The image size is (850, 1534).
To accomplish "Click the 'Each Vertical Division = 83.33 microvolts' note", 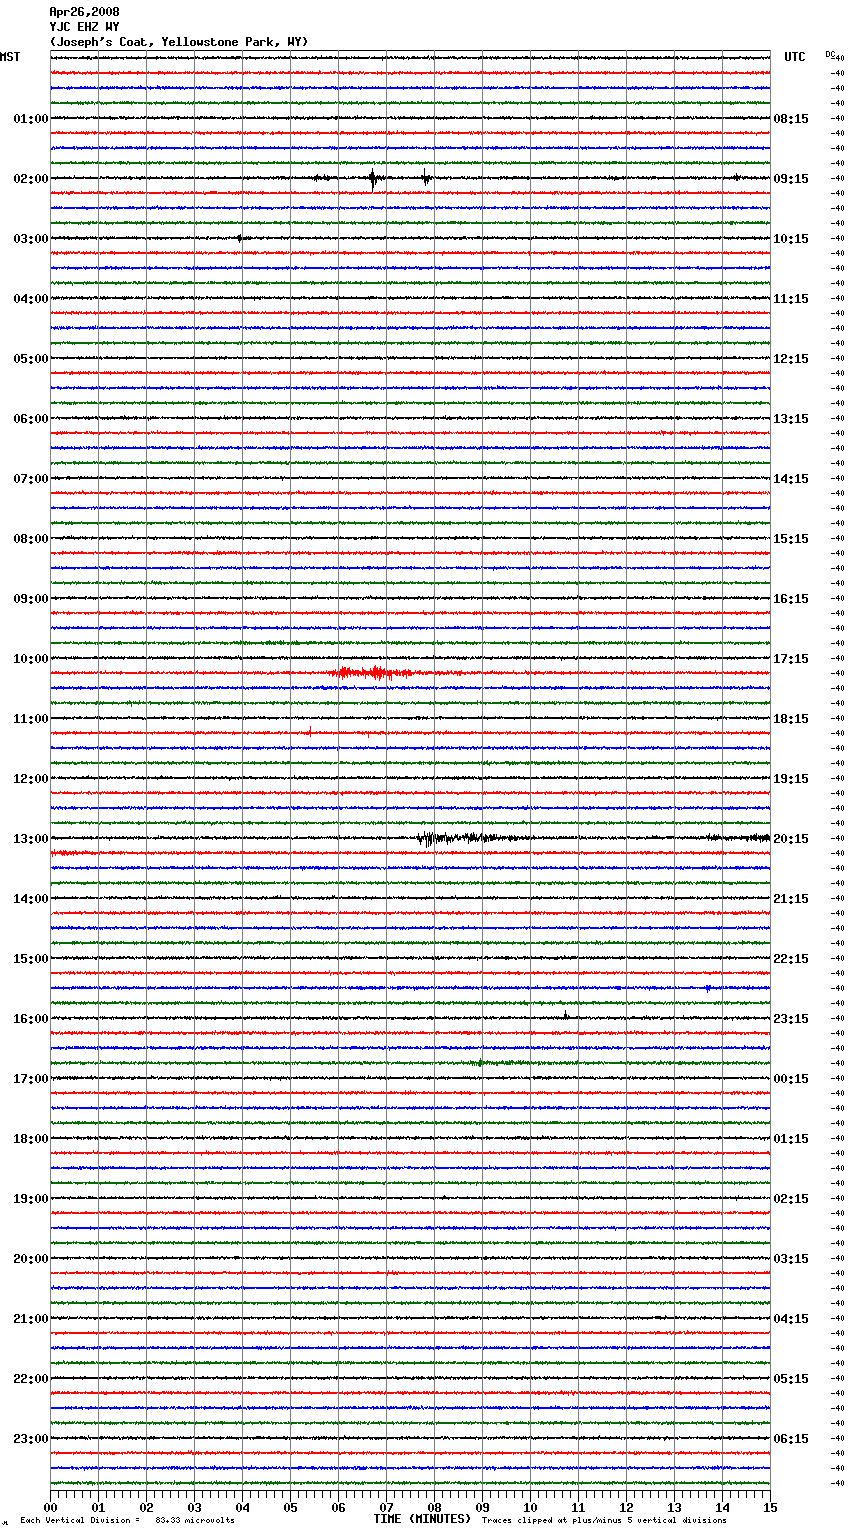I will (127, 1520).
